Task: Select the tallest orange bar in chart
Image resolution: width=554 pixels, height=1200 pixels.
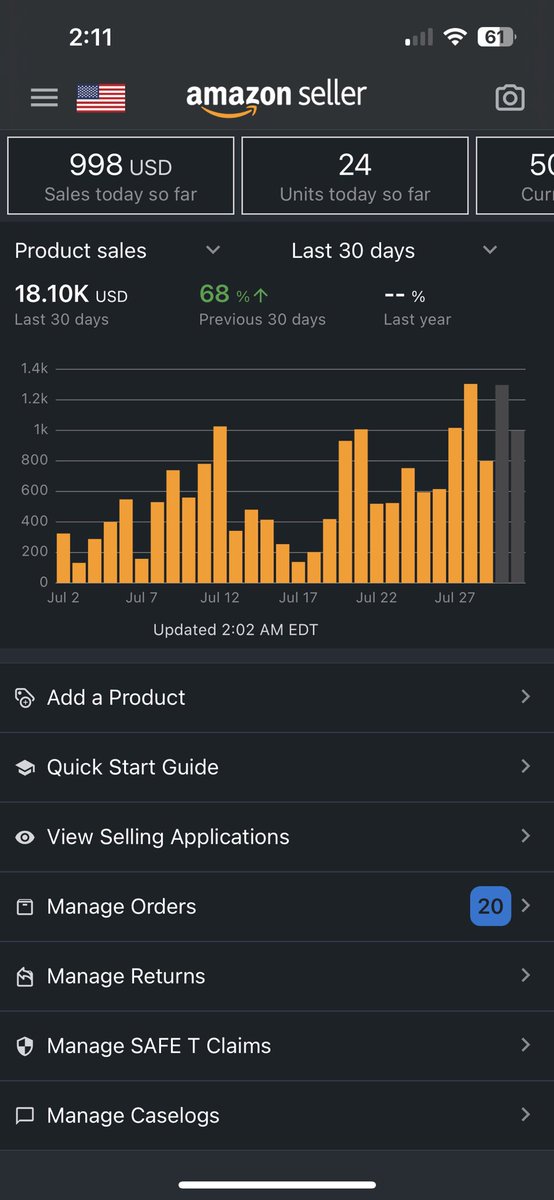Action: 470,483
